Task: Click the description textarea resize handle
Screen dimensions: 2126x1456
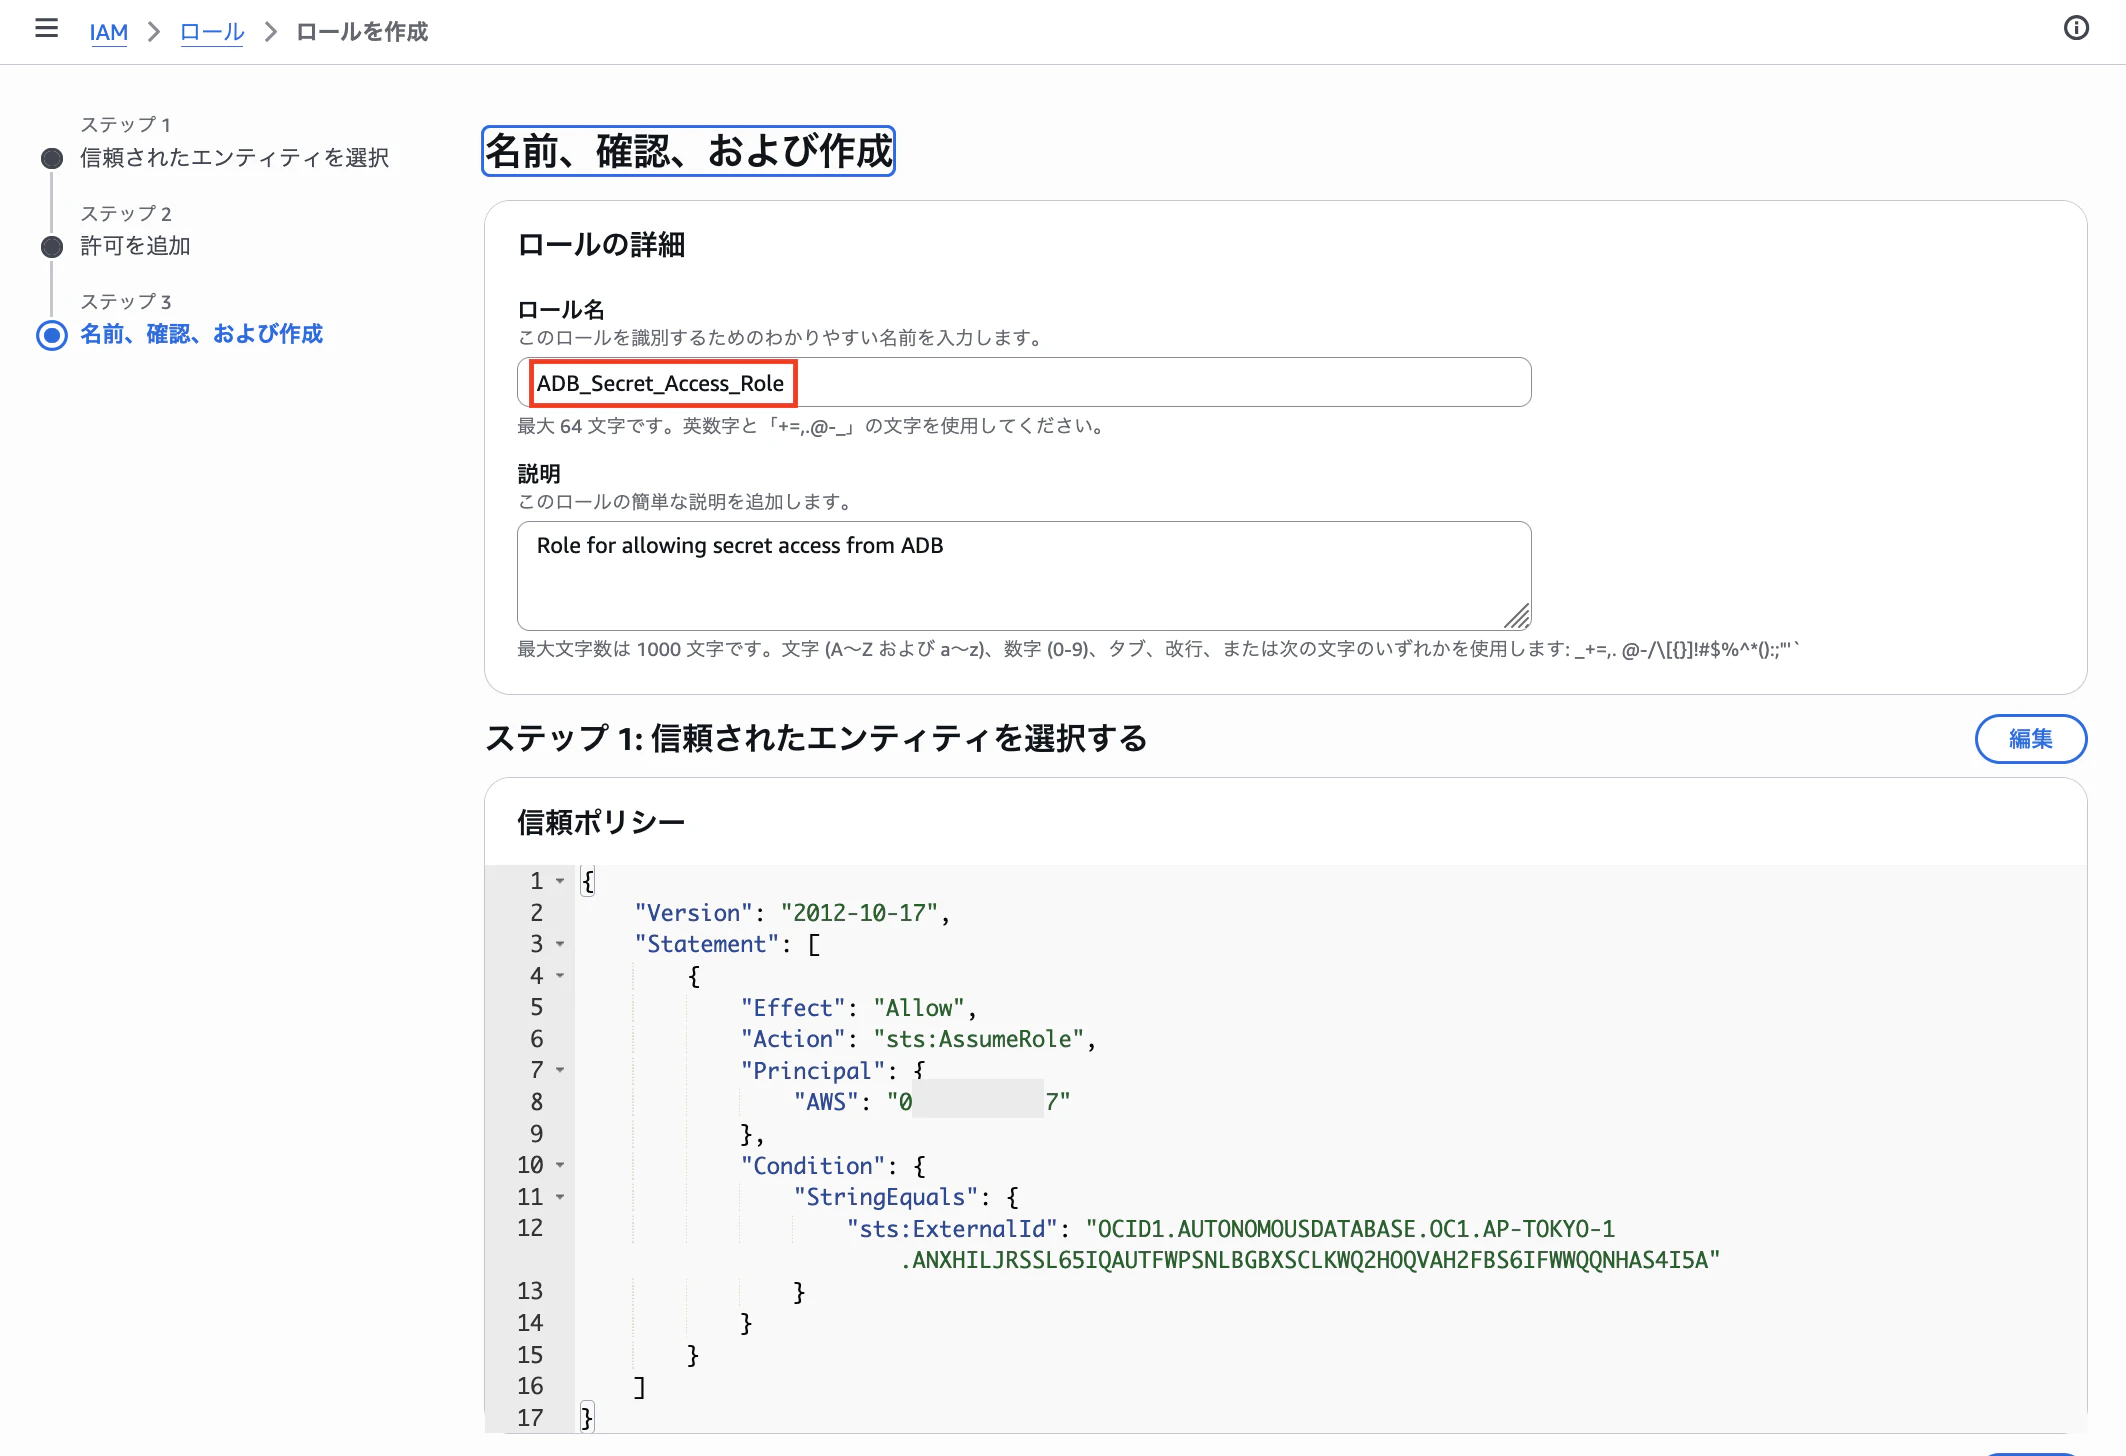Action: tap(1521, 616)
